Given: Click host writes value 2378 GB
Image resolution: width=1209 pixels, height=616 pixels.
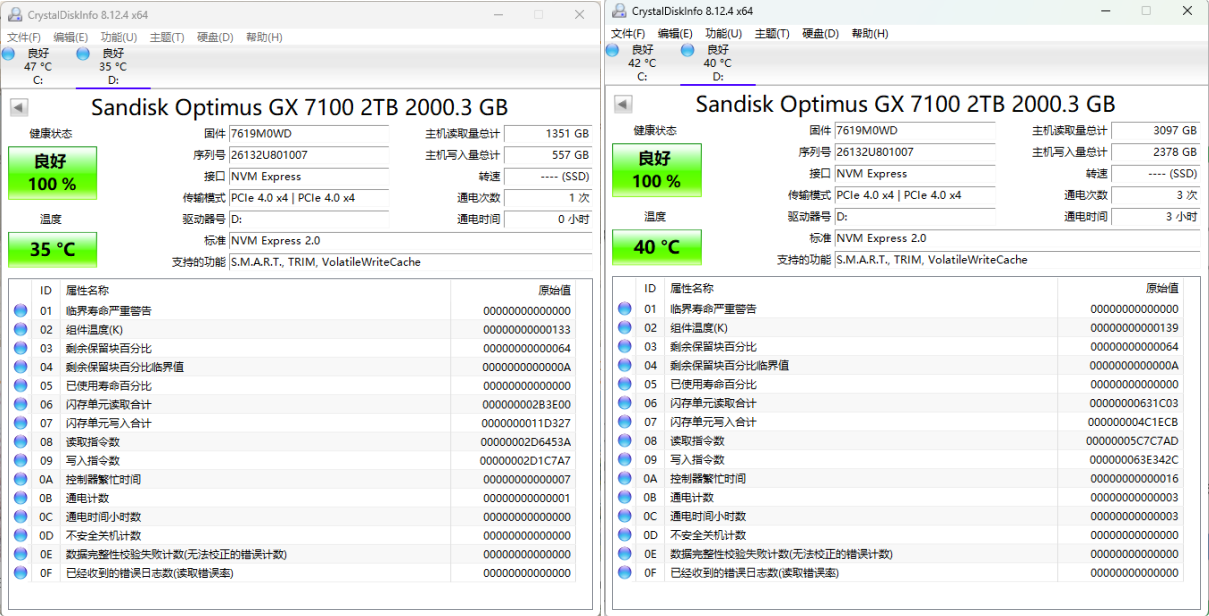Looking at the screenshot, I should click(x=1155, y=152).
